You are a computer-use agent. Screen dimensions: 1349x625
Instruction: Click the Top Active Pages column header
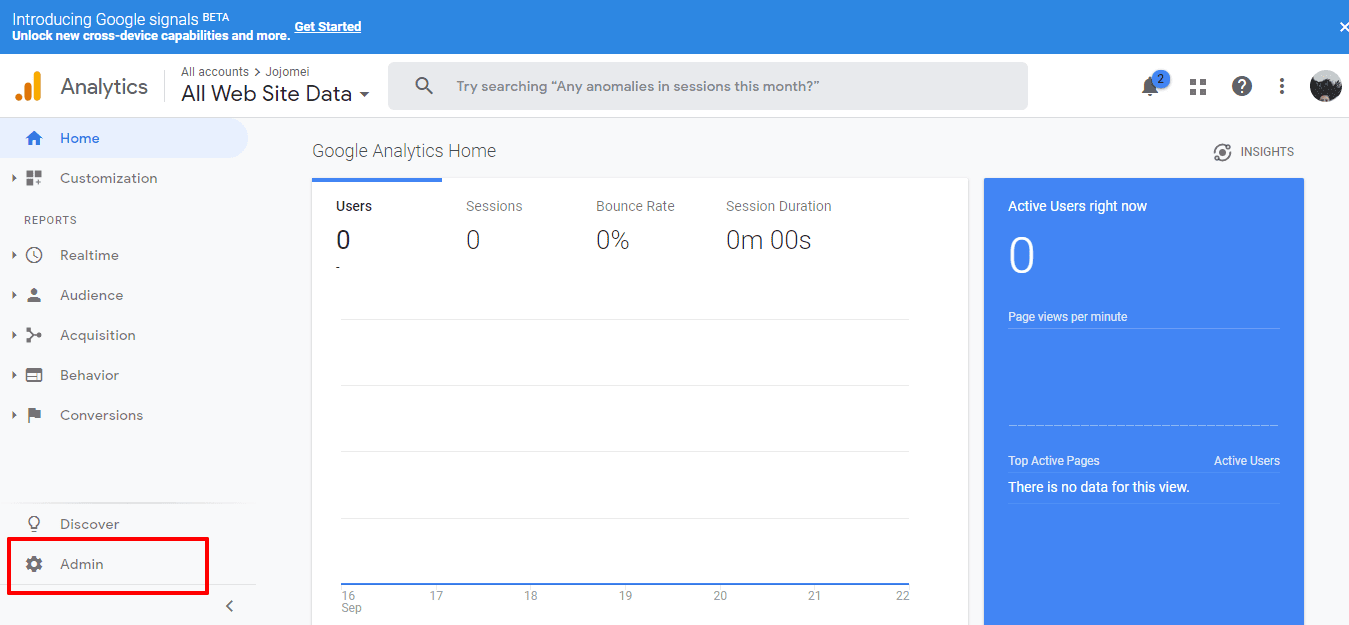[1054, 461]
